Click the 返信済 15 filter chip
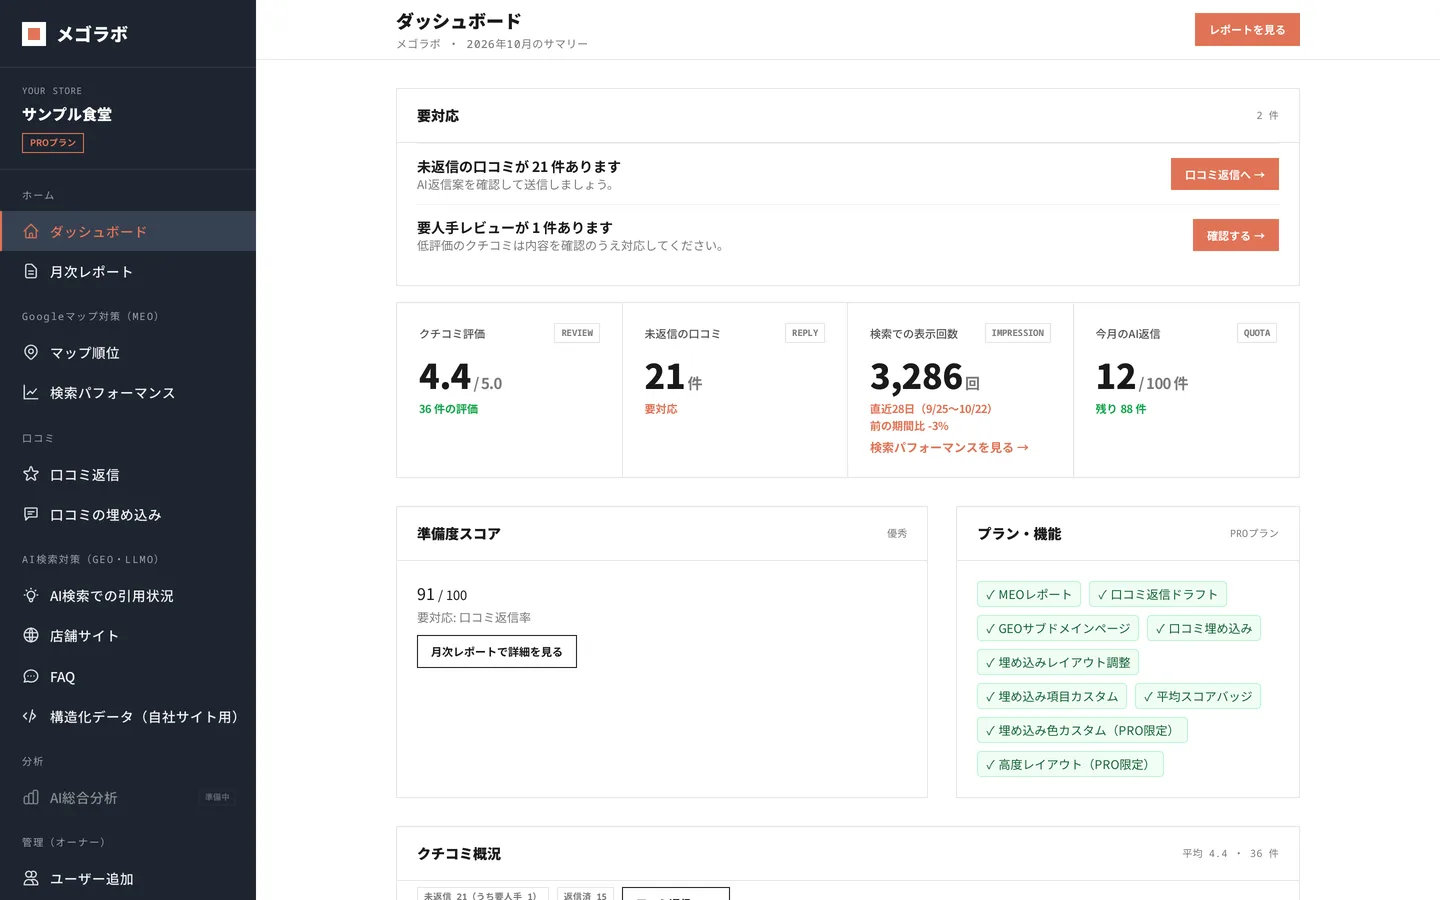The image size is (1440, 900). 585,895
